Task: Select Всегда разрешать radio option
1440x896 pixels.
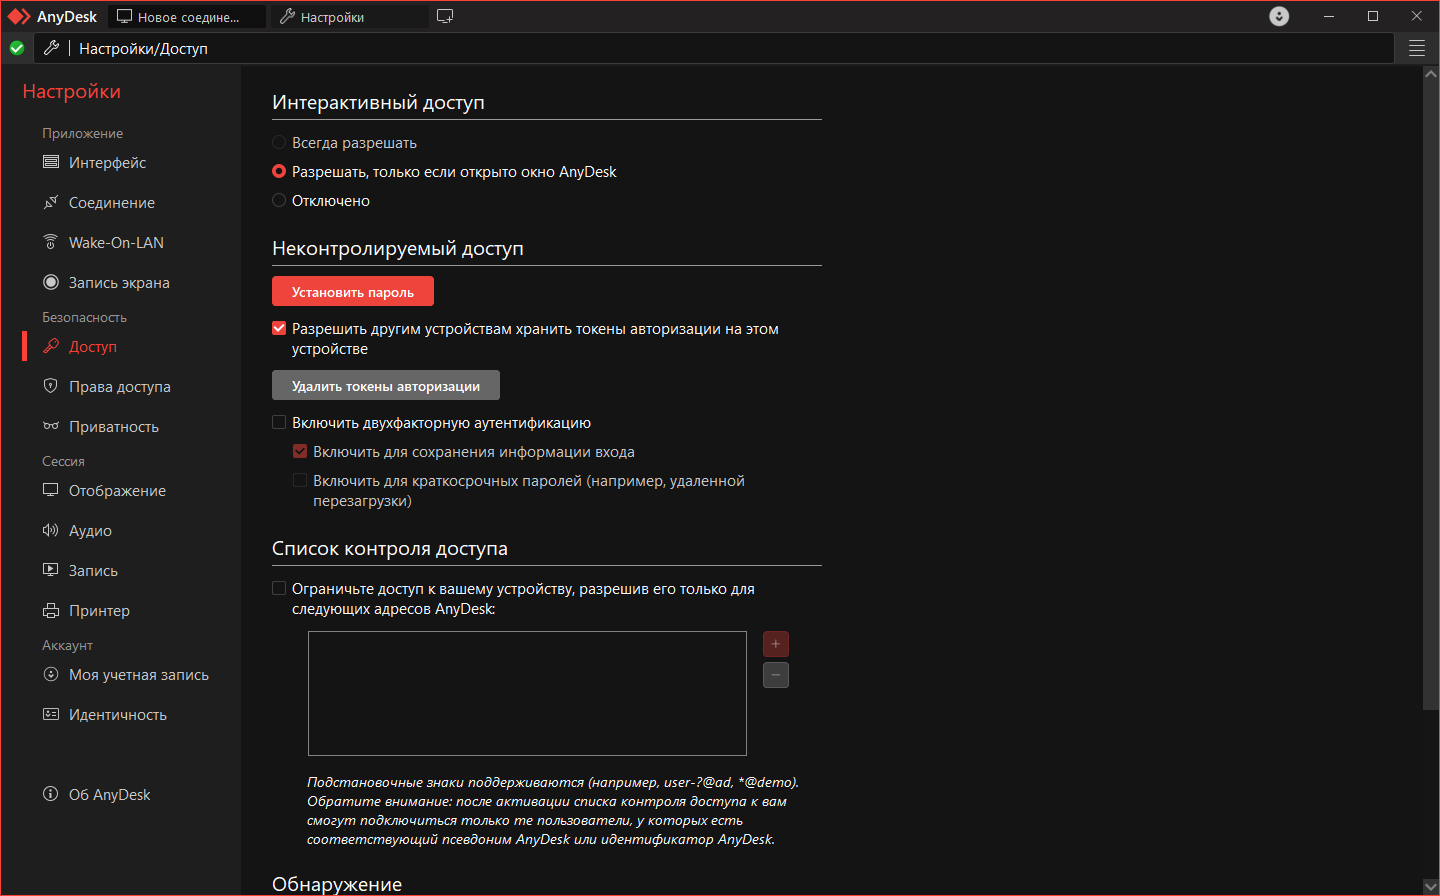Action: tap(279, 142)
